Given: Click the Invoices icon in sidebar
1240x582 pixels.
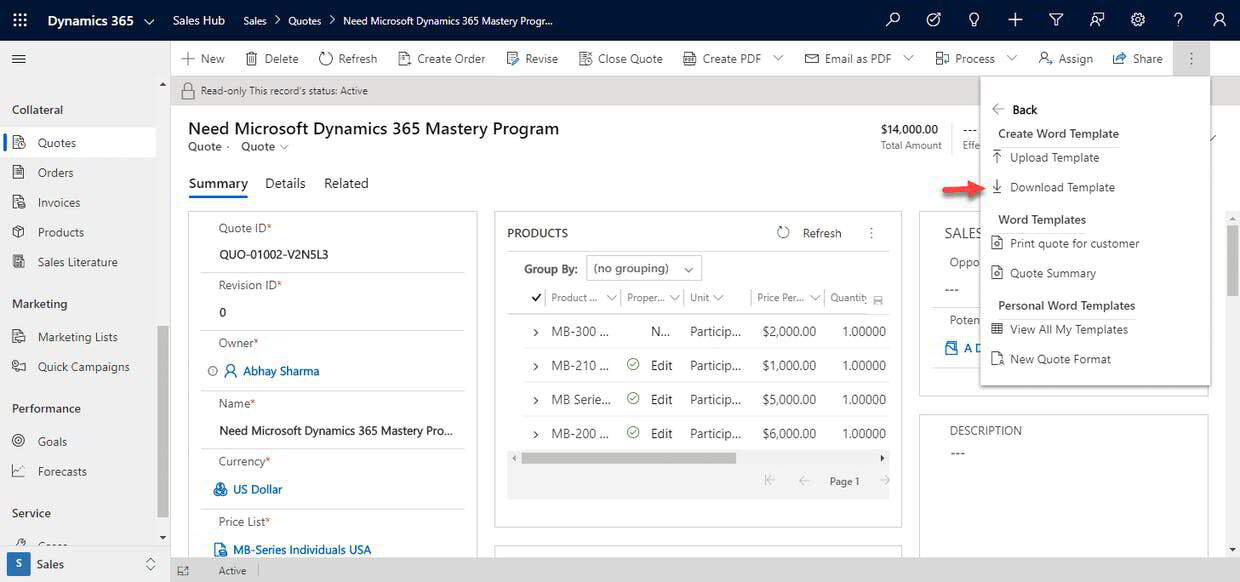Looking at the screenshot, I should click(18, 202).
